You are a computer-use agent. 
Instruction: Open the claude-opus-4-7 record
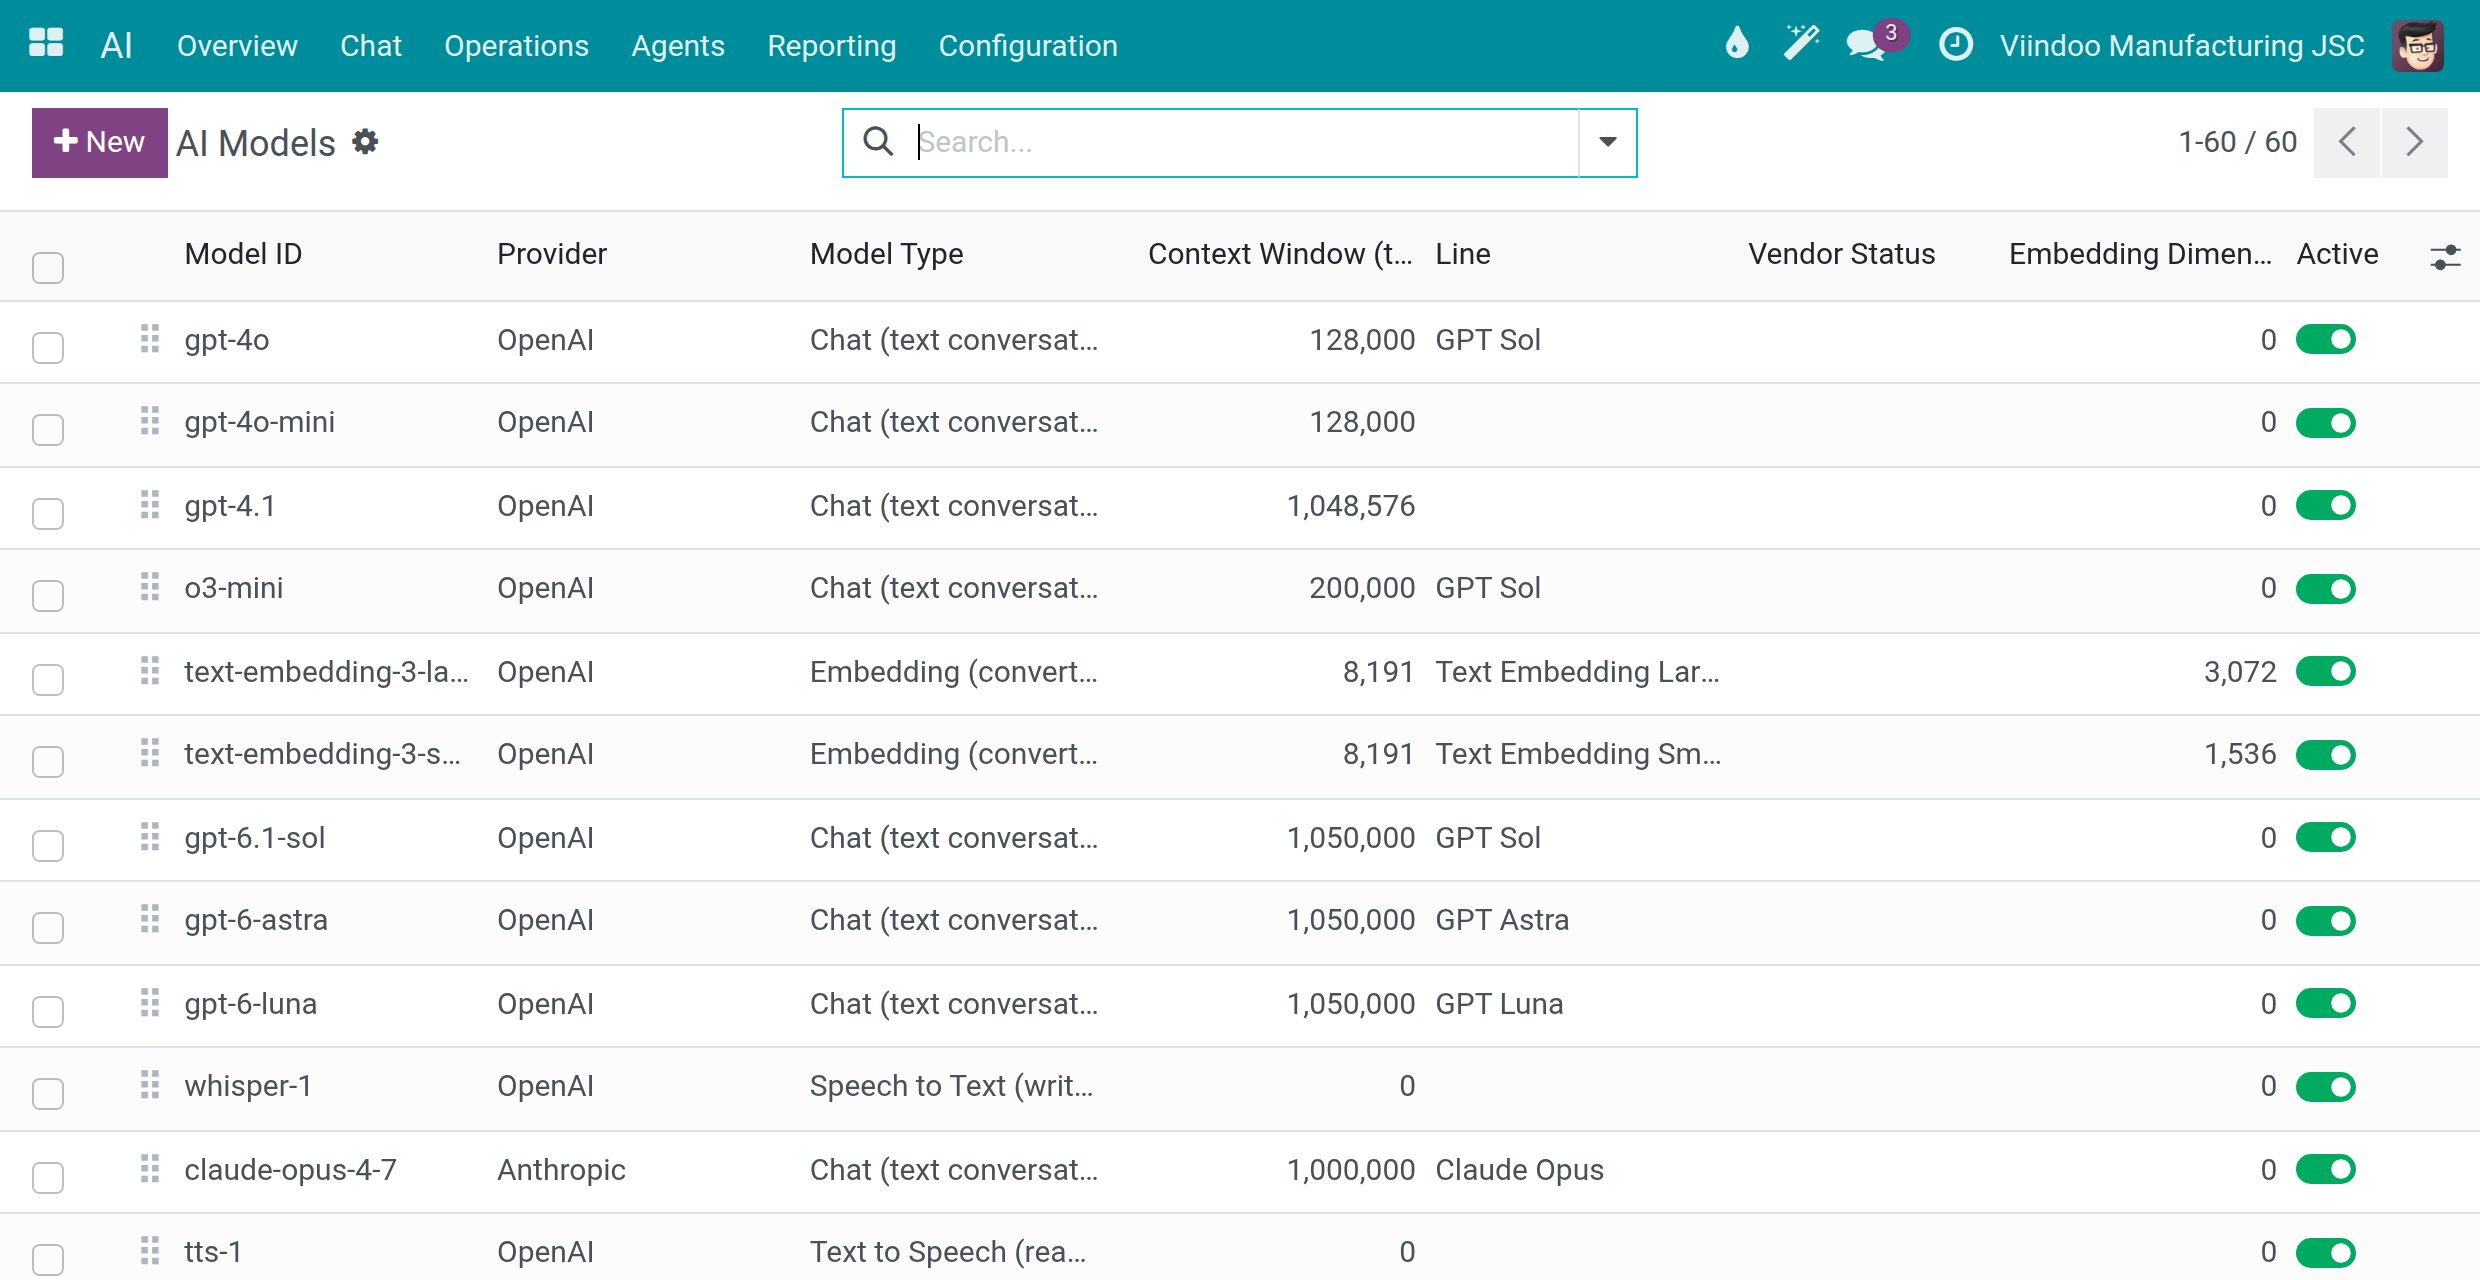290,1169
